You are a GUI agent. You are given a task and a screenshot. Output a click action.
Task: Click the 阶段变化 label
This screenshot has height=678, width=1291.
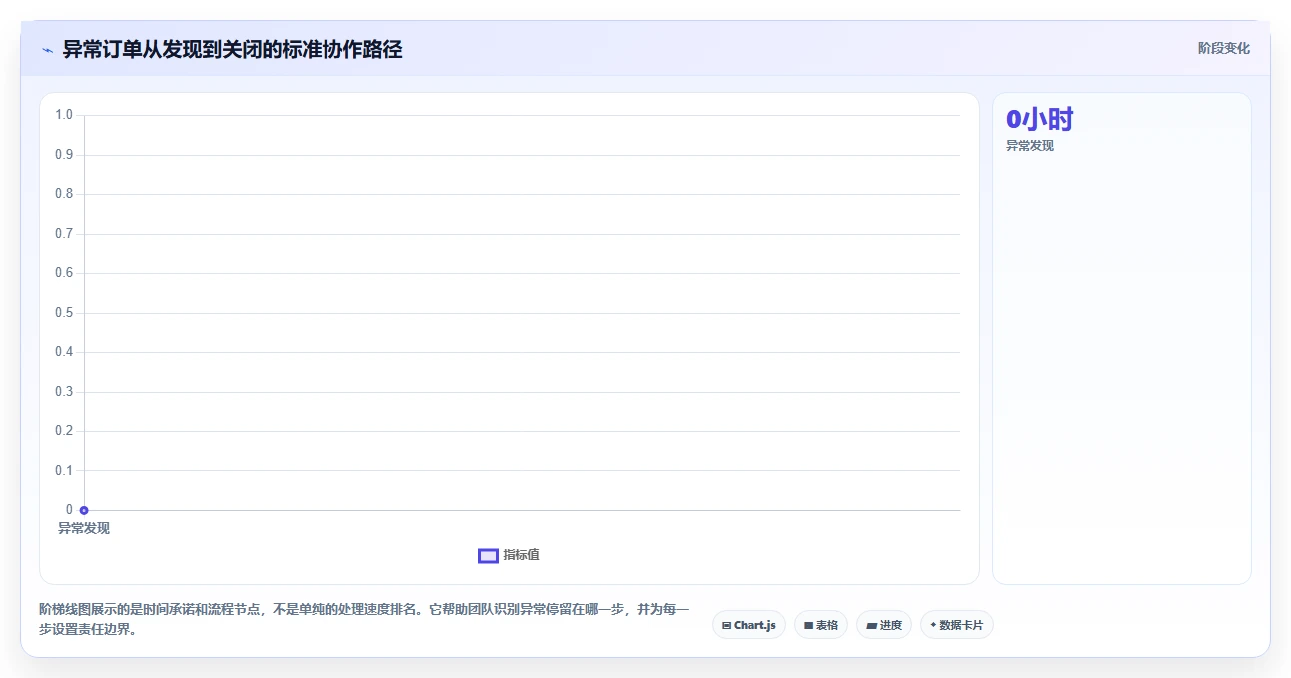pyautogui.click(x=1224, y=48)
